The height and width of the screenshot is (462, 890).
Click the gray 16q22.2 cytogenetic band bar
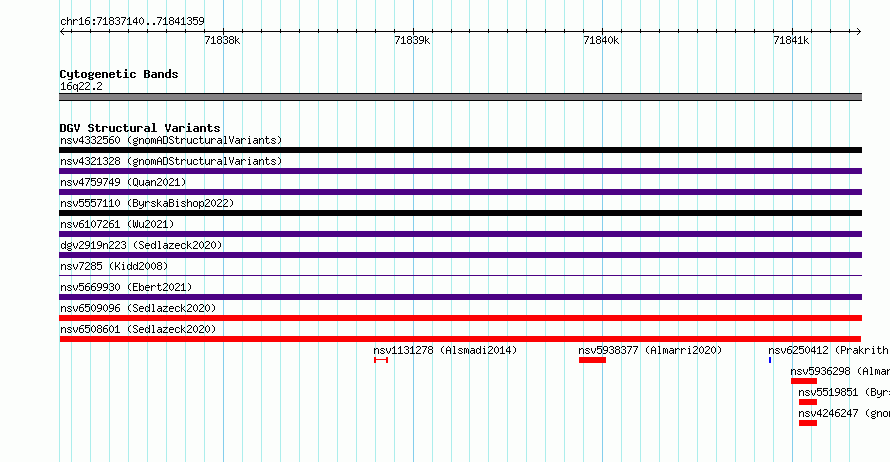coord(460,97)
